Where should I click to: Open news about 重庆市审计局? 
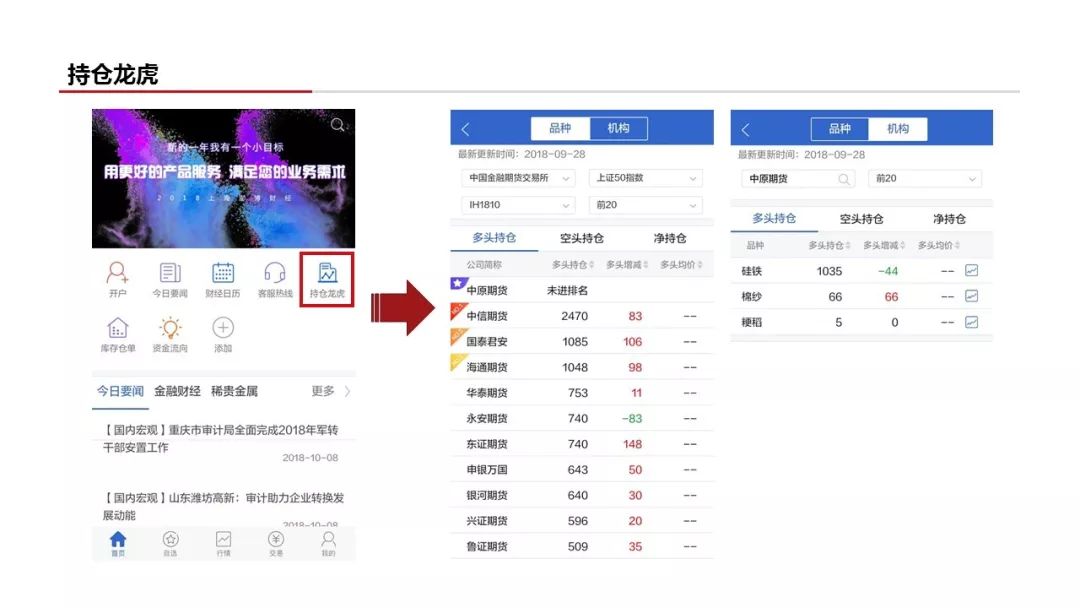[x=223, y=442]
